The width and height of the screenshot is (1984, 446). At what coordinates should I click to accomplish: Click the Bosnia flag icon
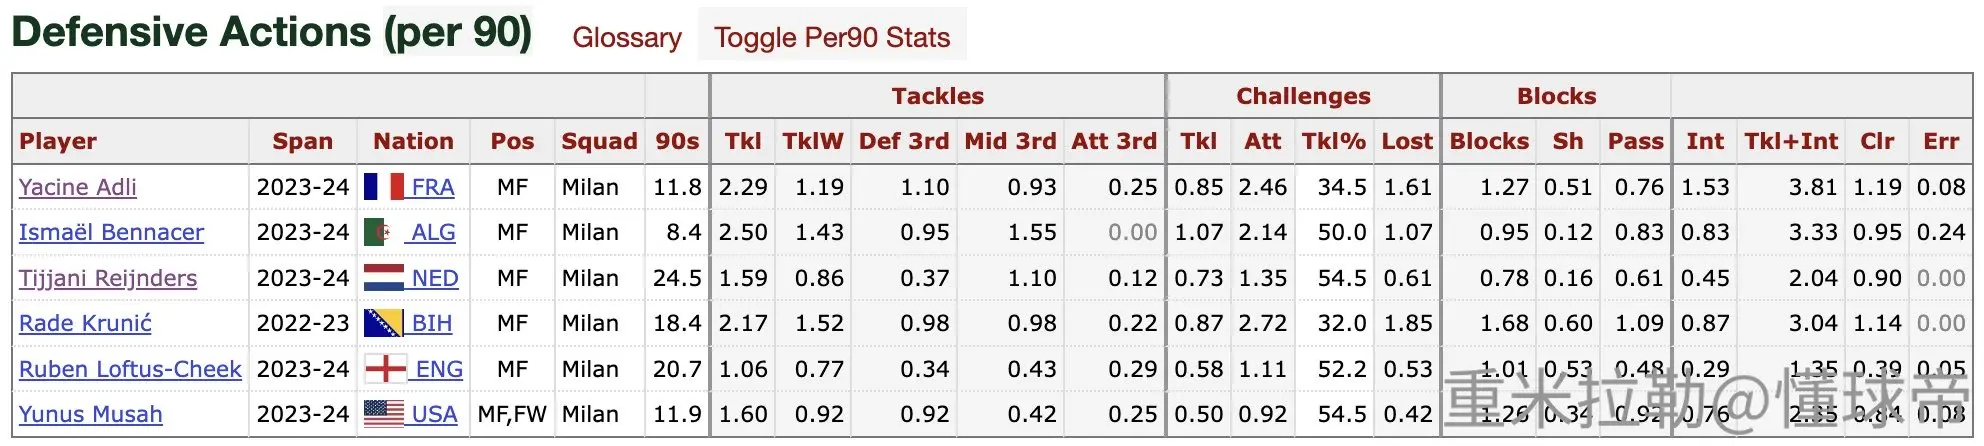384,323
